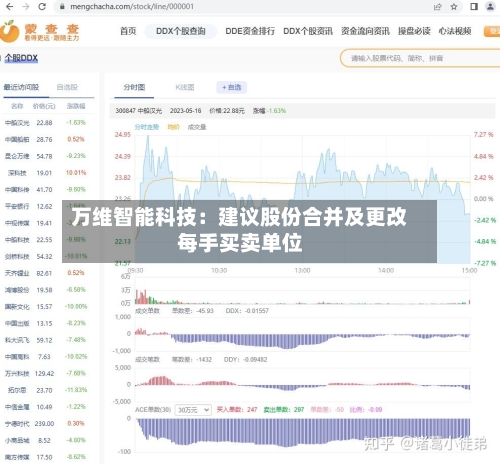Click the browser forward arrow

(26, 6)
